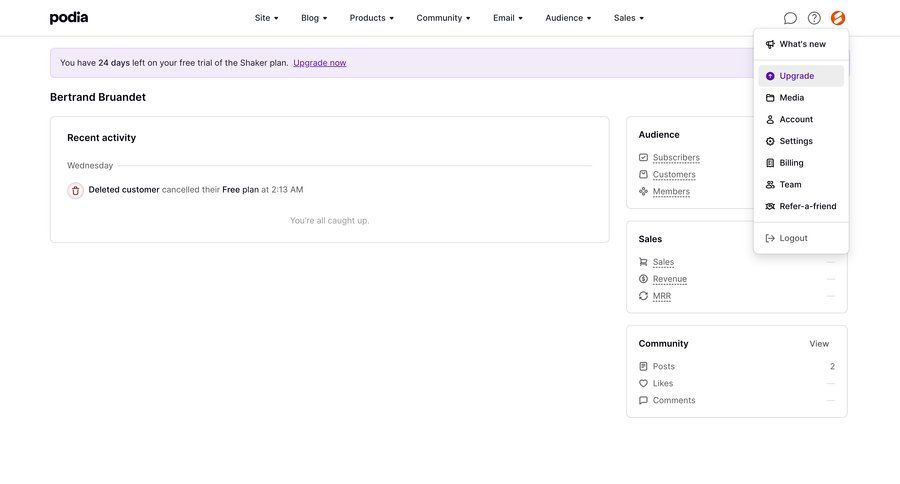
Task: Select Refer-a-friend menu entry
Action: click(801, 206)
